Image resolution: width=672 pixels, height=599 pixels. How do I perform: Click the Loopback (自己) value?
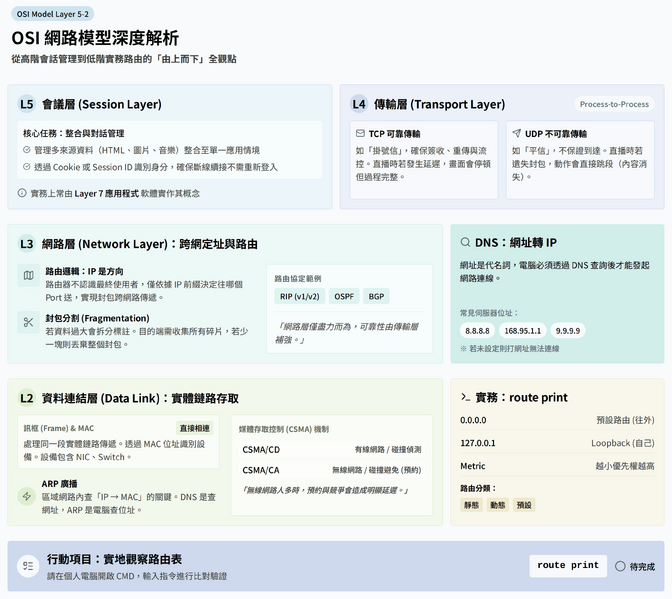click(623, 443)
